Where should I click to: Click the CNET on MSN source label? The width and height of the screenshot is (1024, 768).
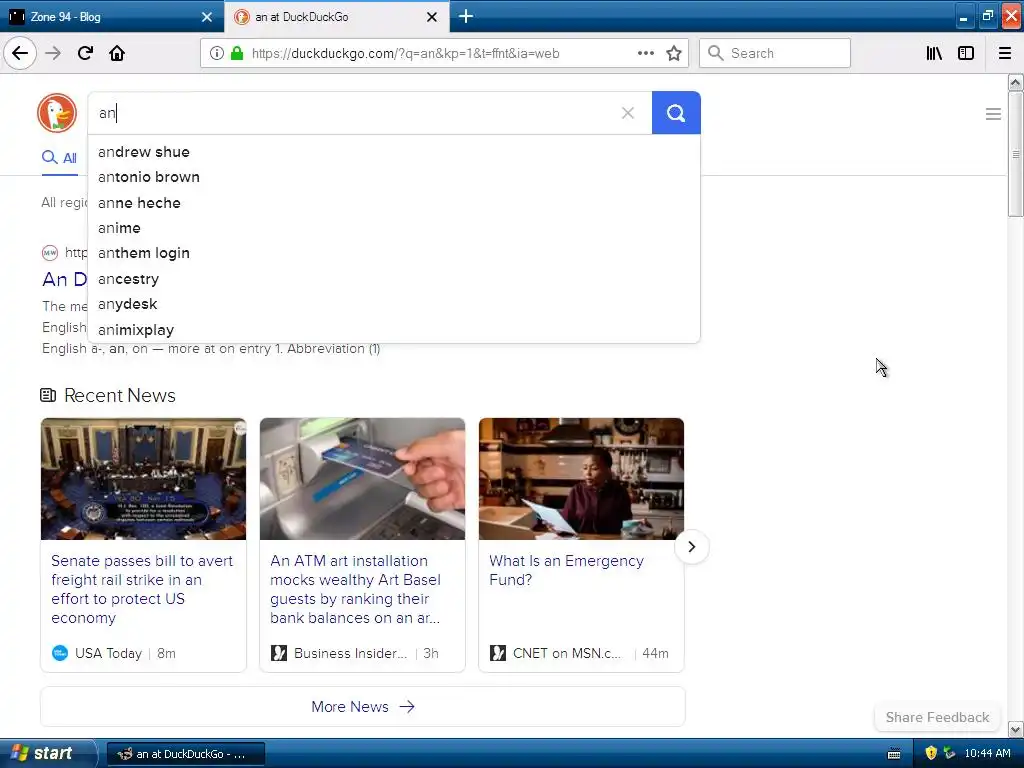click(566, 653)
